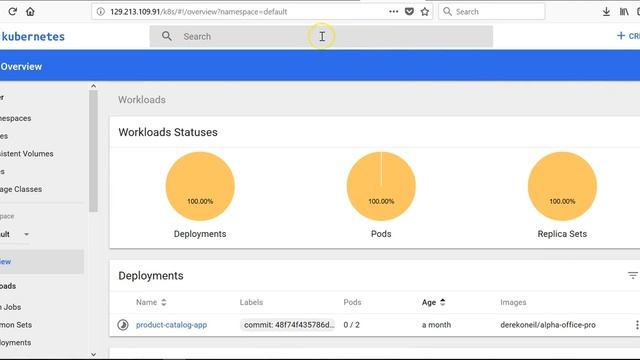Open product-catalog-app deployment link
640x360 pixels.
[x=171, y=325]
